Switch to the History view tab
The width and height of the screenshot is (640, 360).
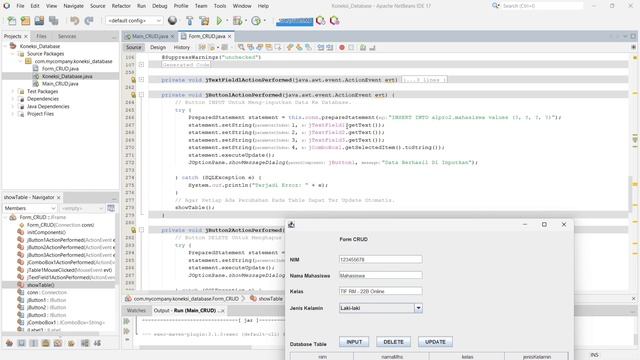click(x=182, y=48)
